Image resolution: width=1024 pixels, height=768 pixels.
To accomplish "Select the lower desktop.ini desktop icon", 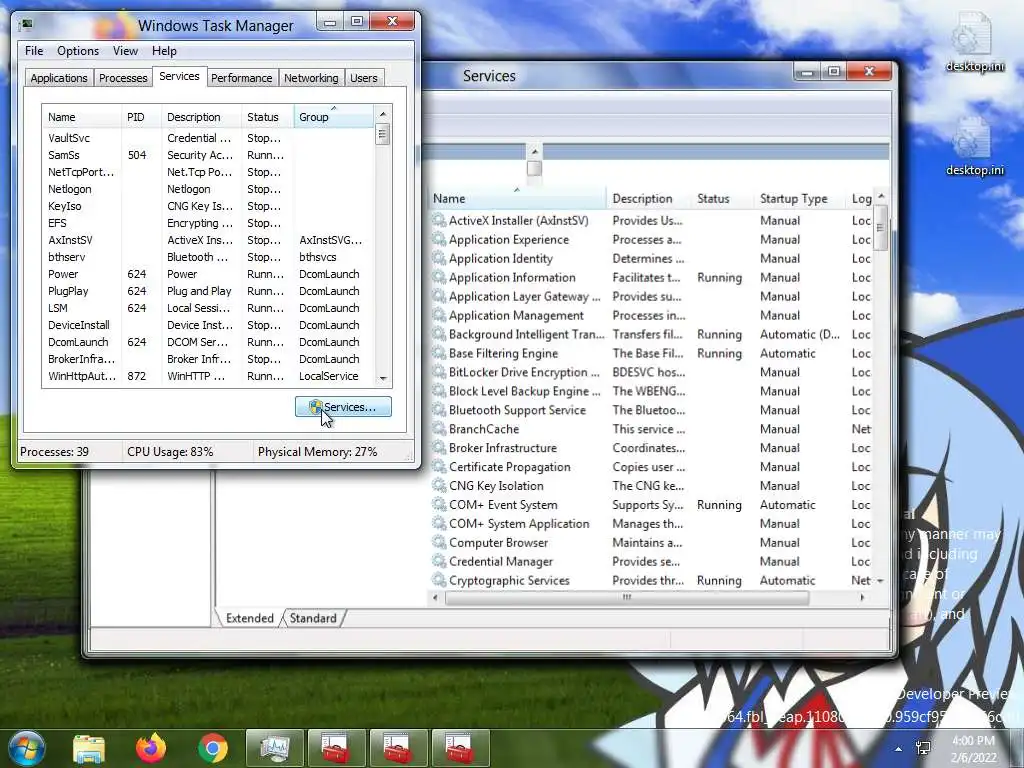I will tap(974, 146).
